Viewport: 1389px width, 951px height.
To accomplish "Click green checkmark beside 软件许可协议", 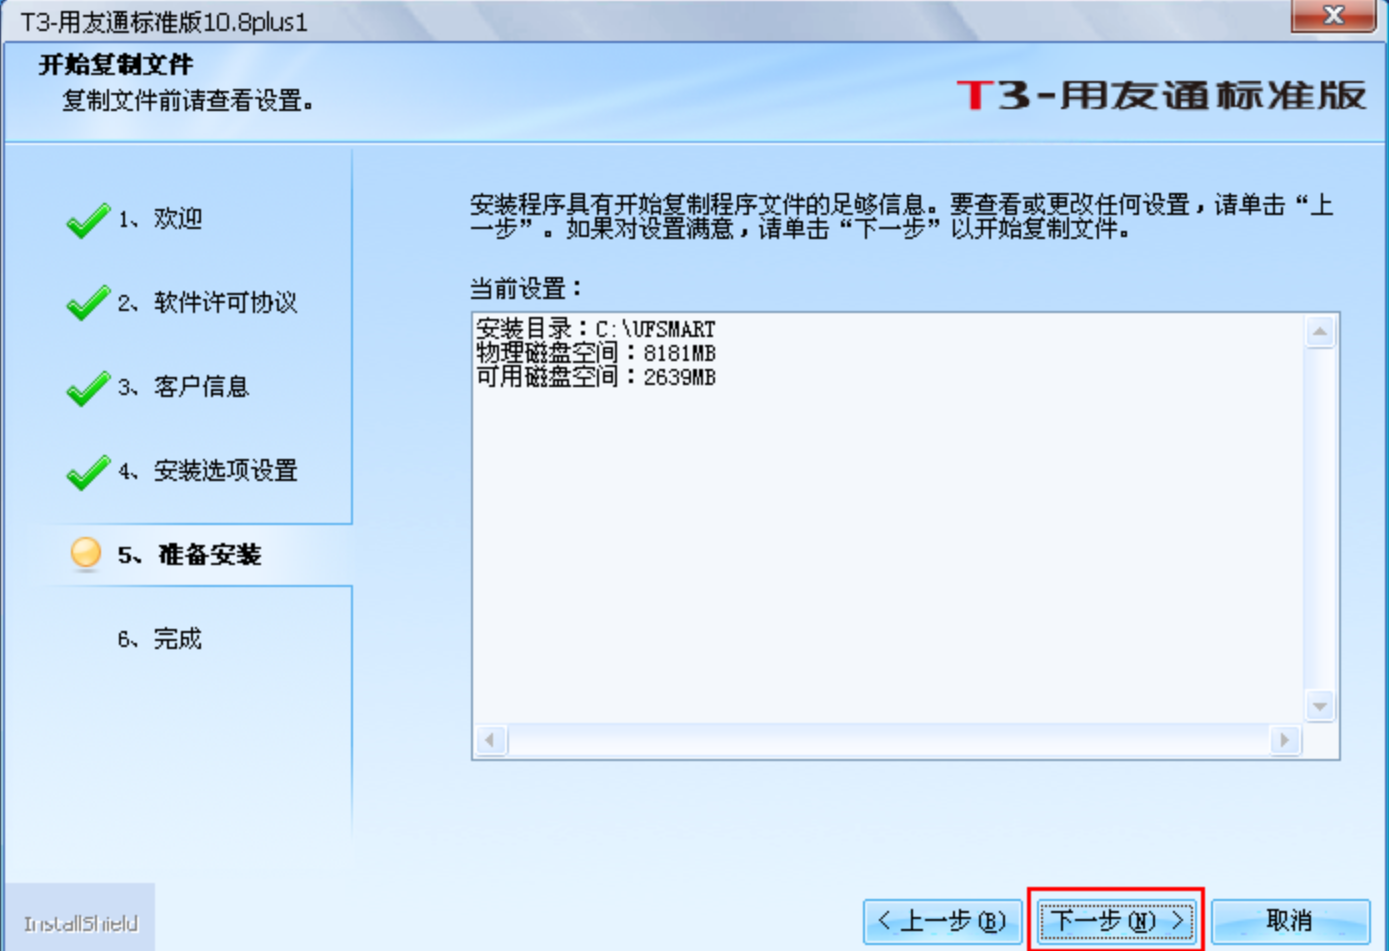I will 88,303.
